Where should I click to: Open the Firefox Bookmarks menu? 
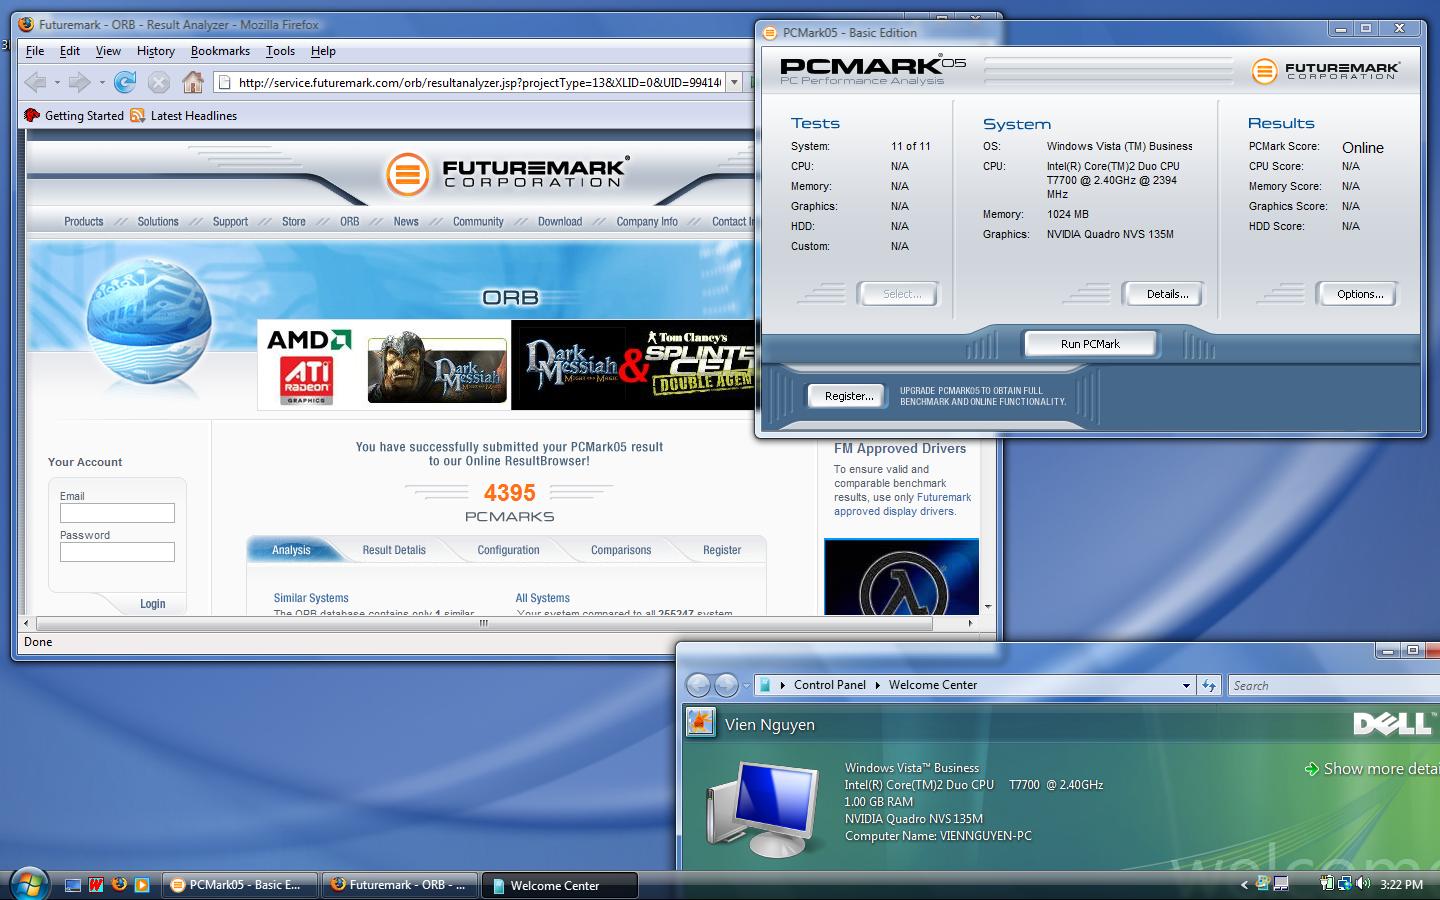tap(220, 51)
